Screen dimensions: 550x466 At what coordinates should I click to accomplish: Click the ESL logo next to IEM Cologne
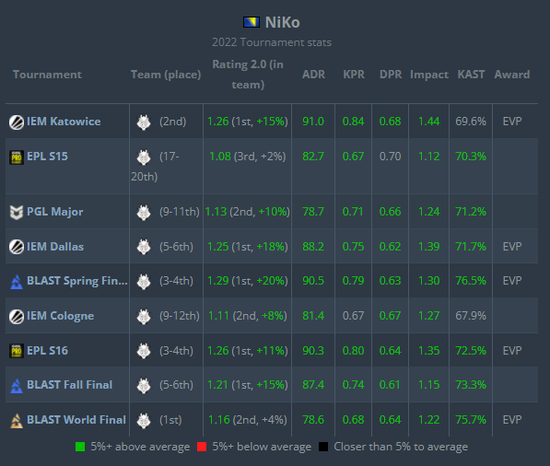[x=16, y=317]
